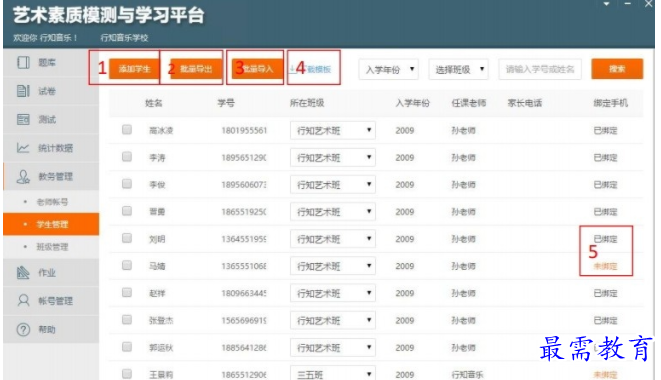This screenshot has width=661, height=380.
Task: Open the 三五班 class dropdown
Action: [333, 374]
